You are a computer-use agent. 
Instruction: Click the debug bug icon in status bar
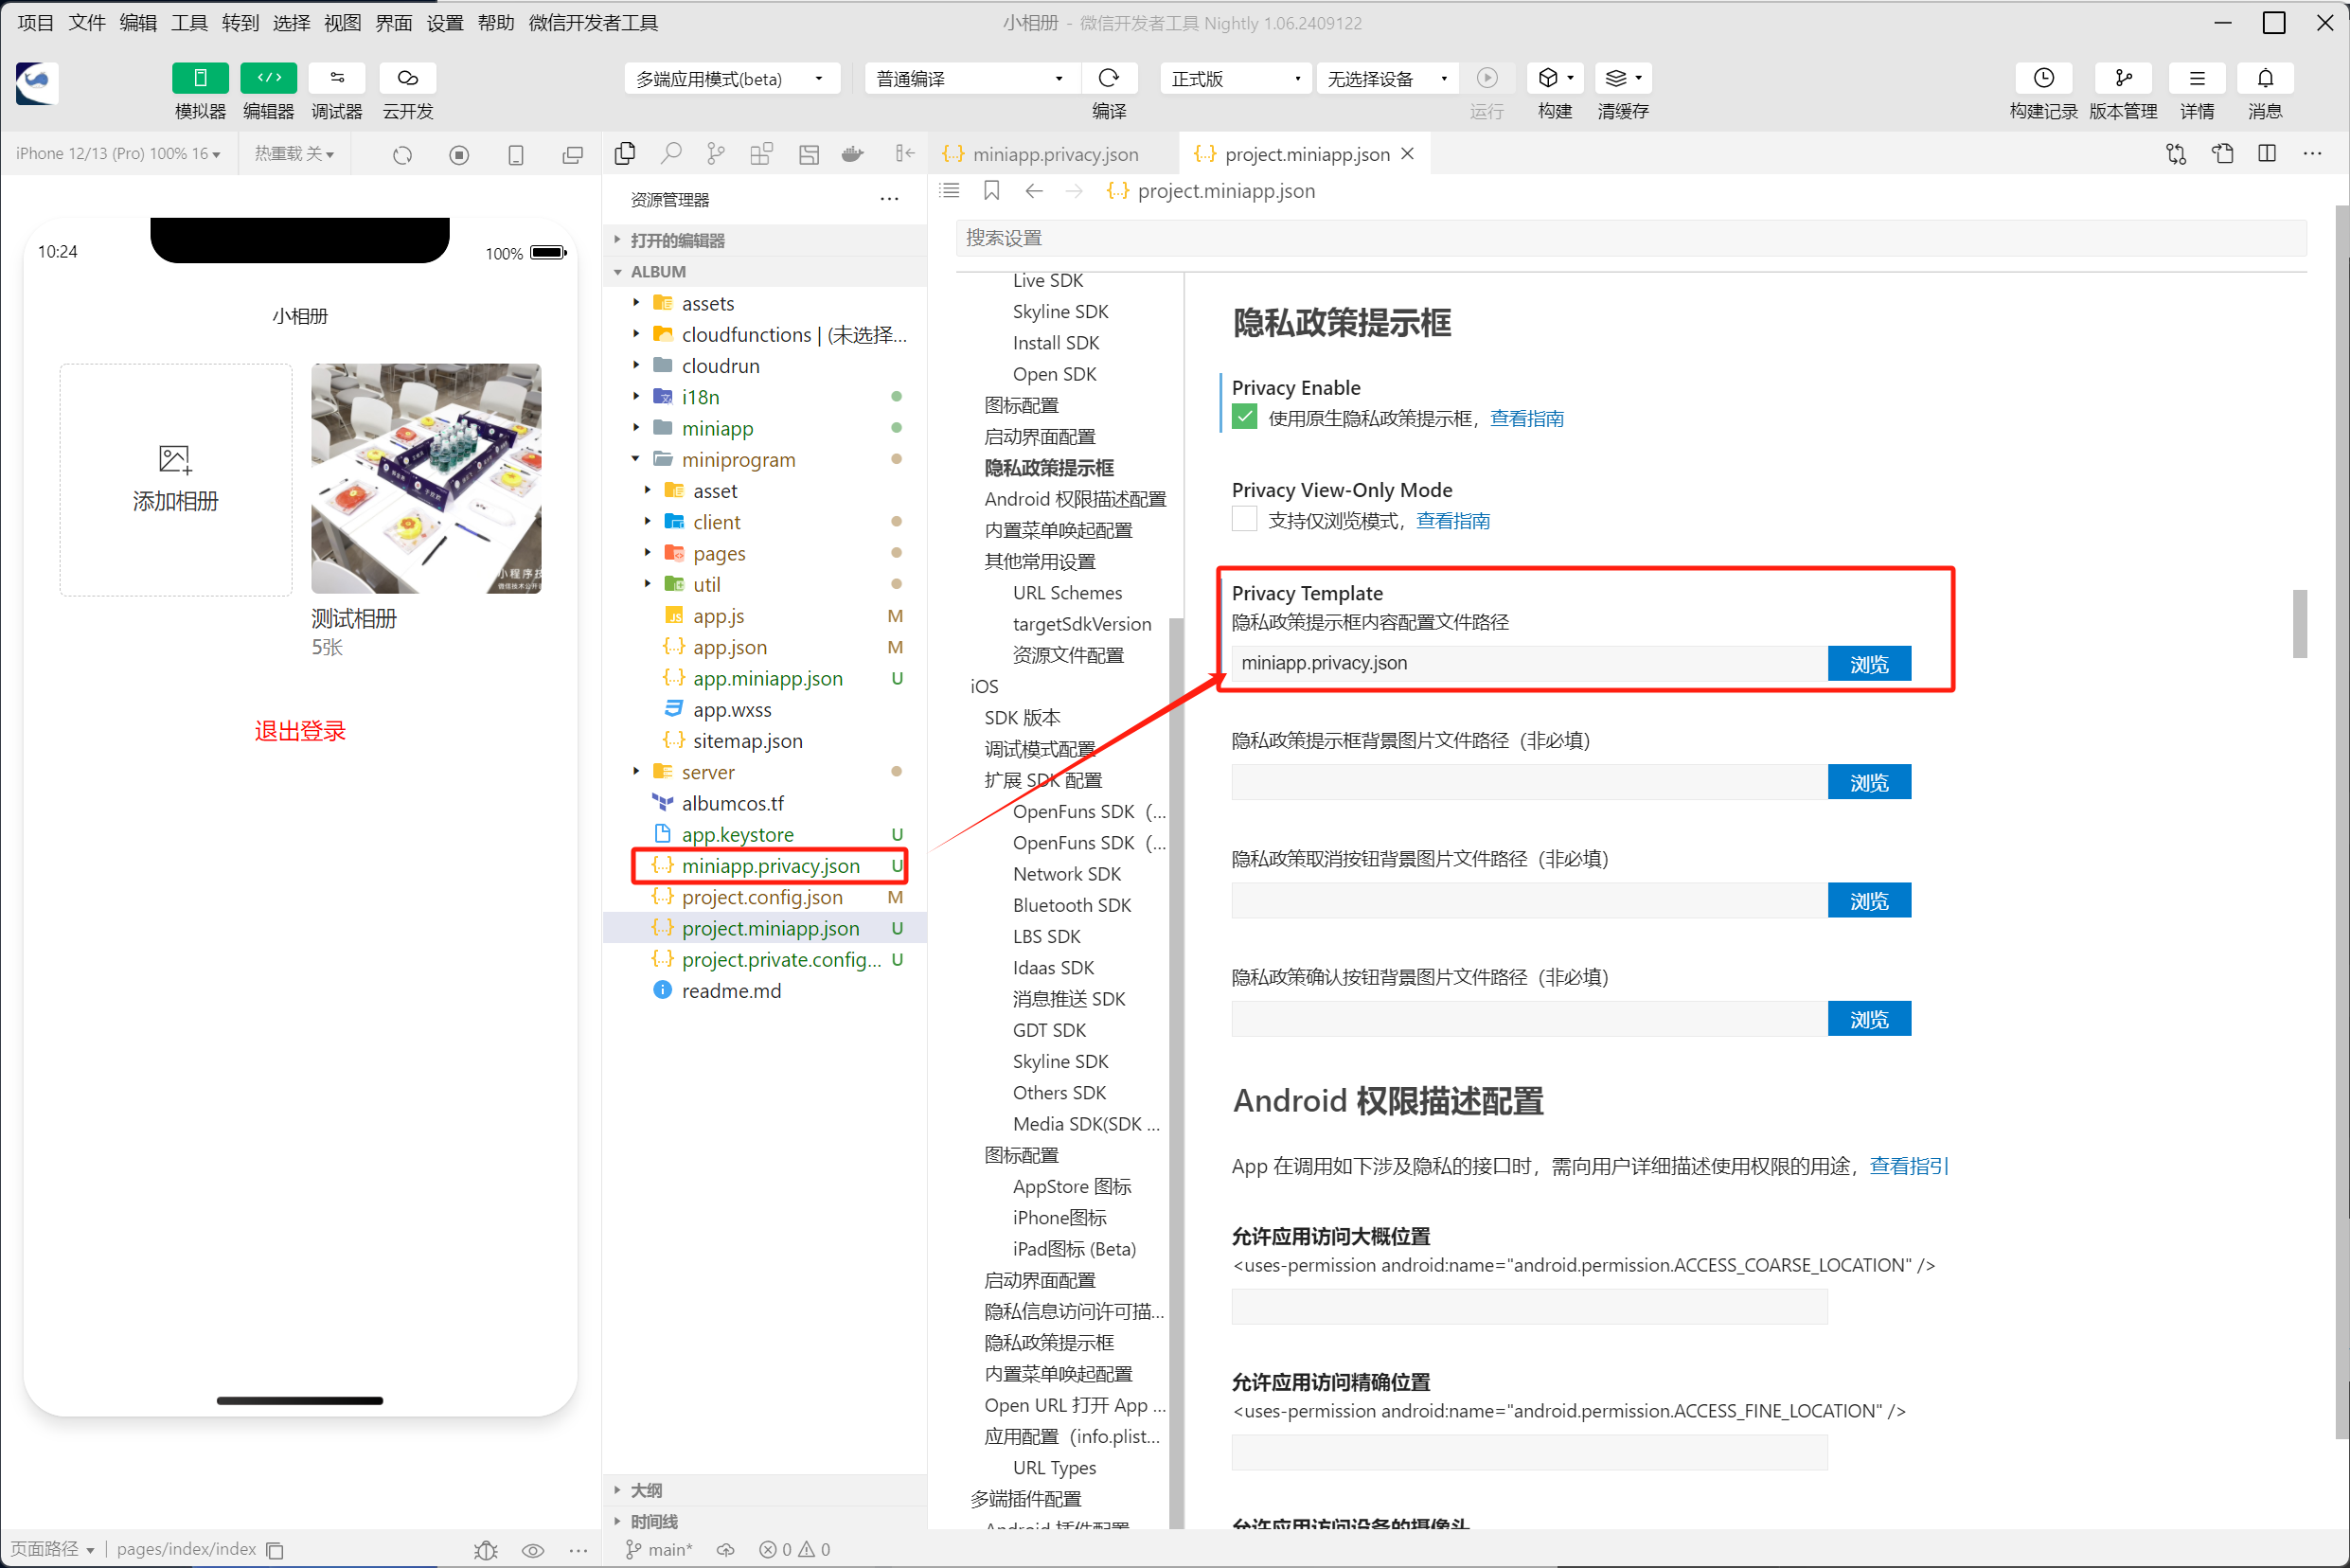coord(486,1549)
